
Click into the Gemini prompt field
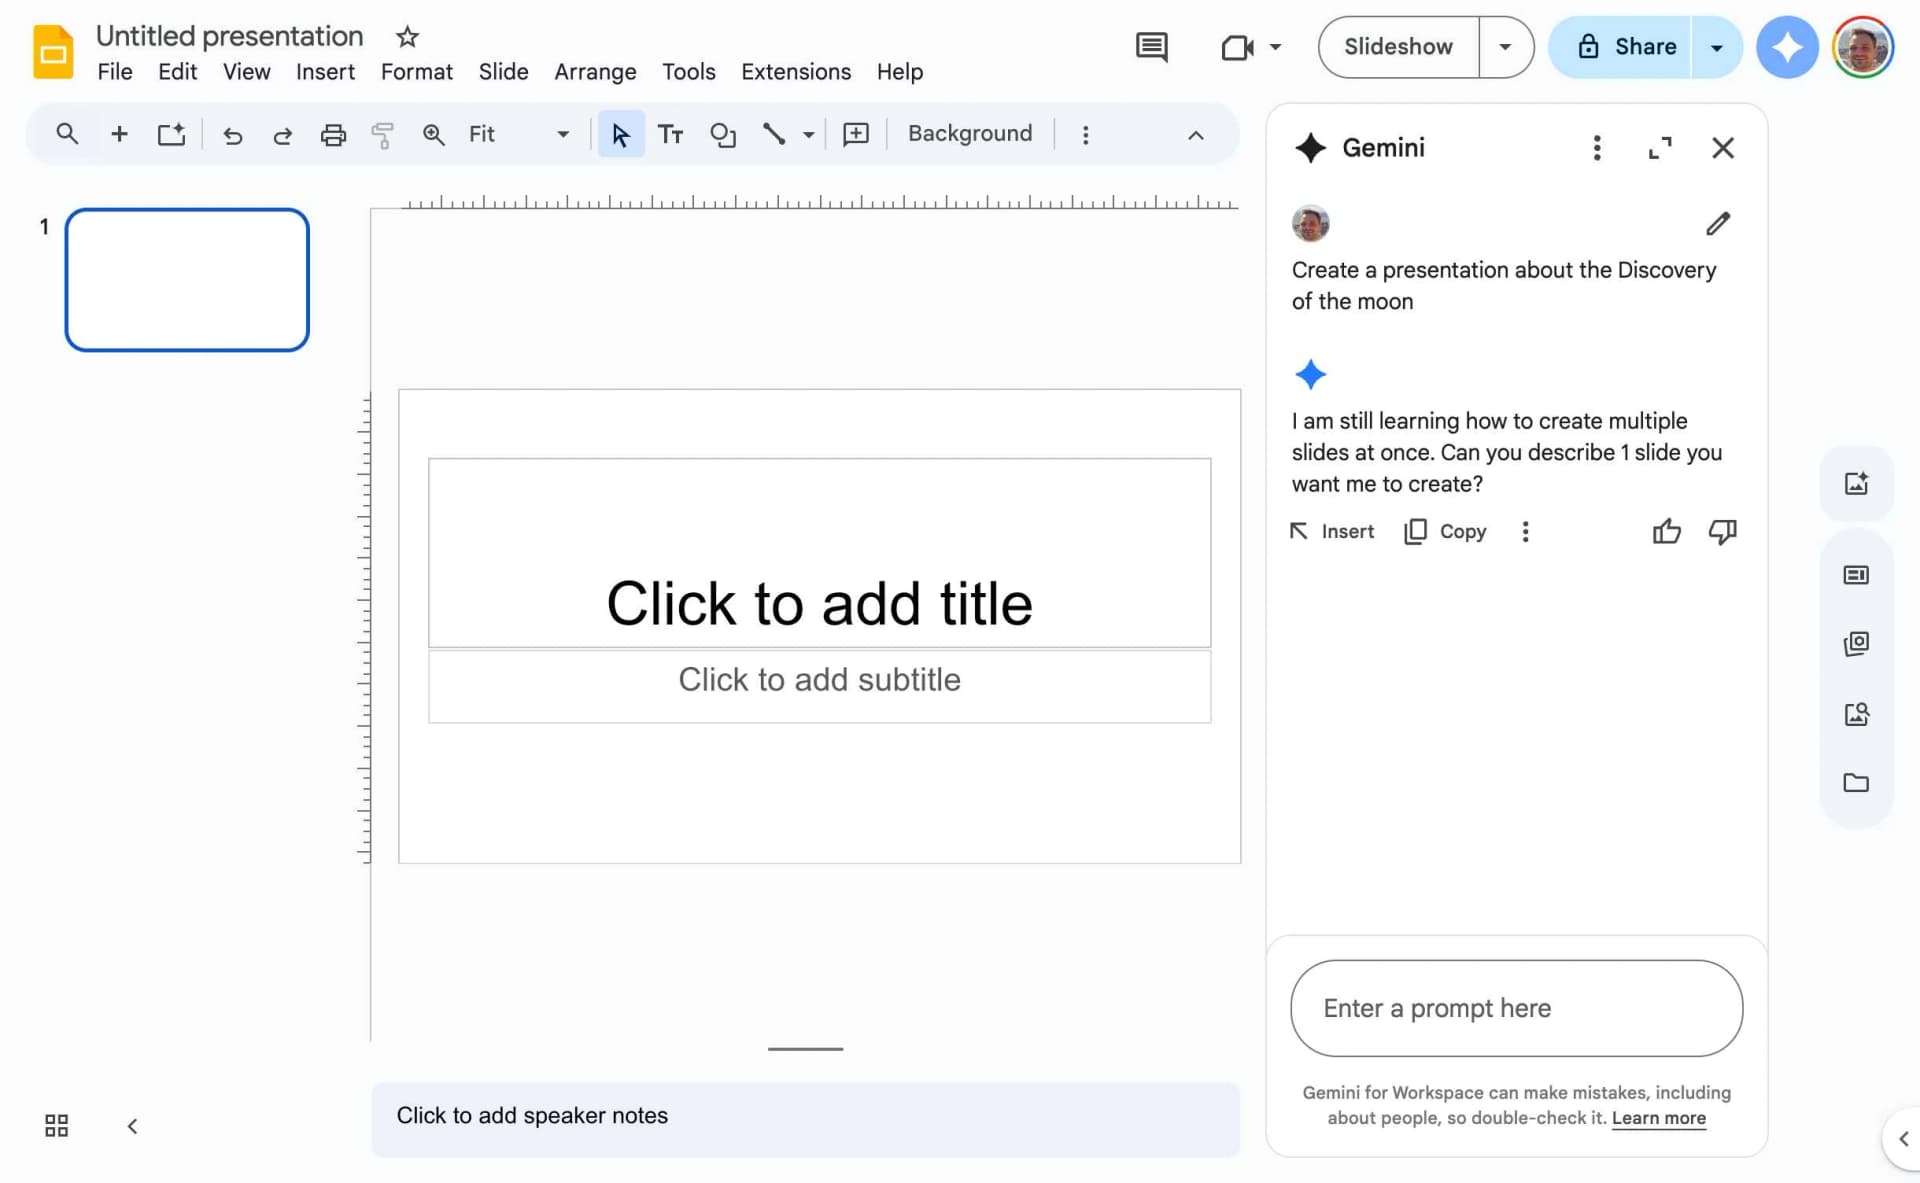pyautogui.click(x=1516, y=1008)
